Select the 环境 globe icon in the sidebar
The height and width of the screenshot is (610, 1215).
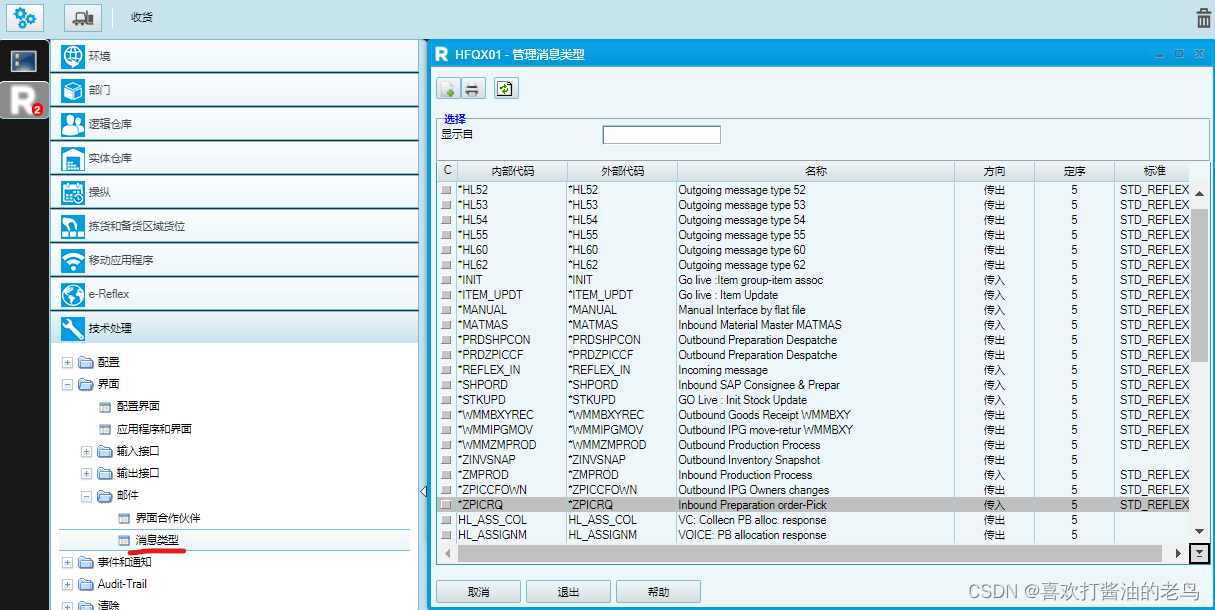(x=74, y=56)
